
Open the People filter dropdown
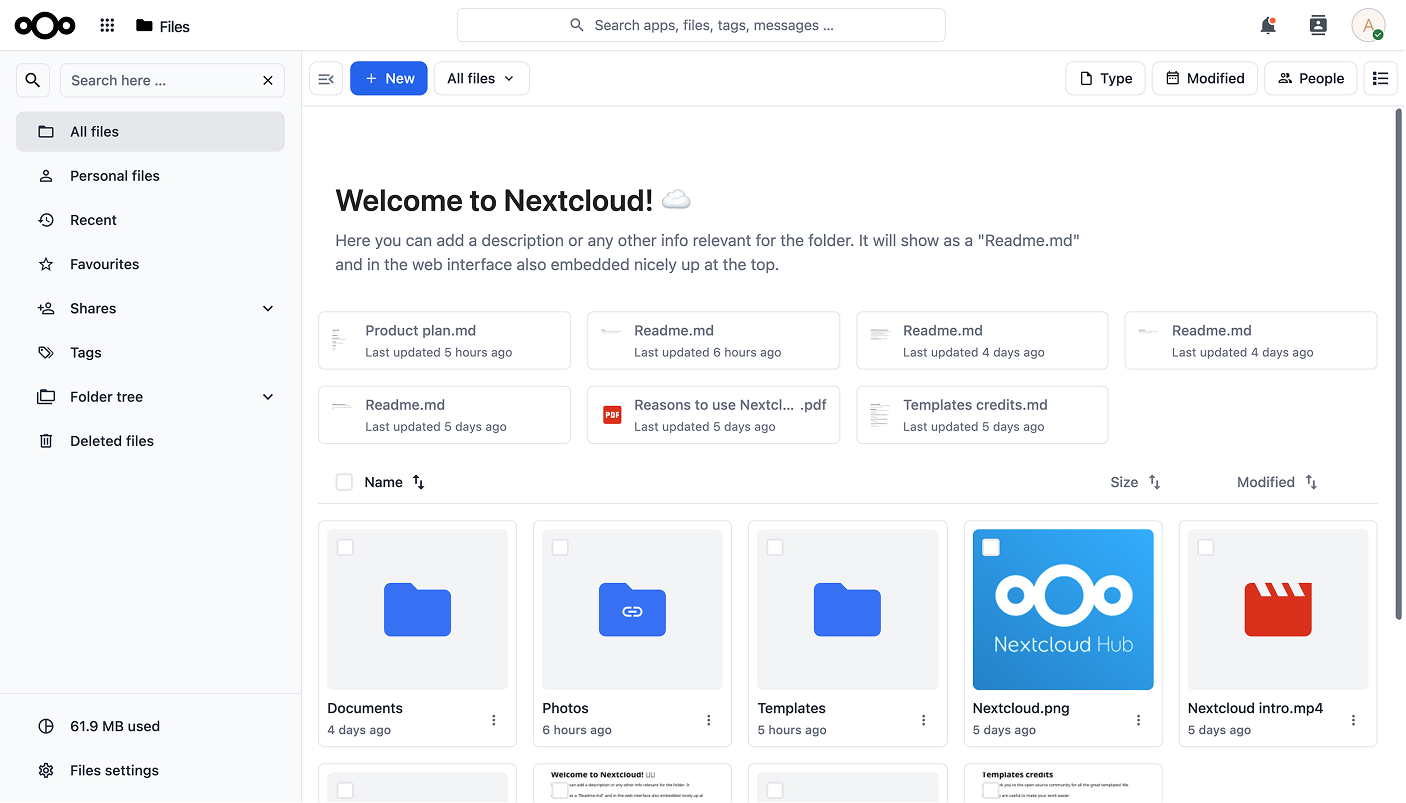point(1311,78)
